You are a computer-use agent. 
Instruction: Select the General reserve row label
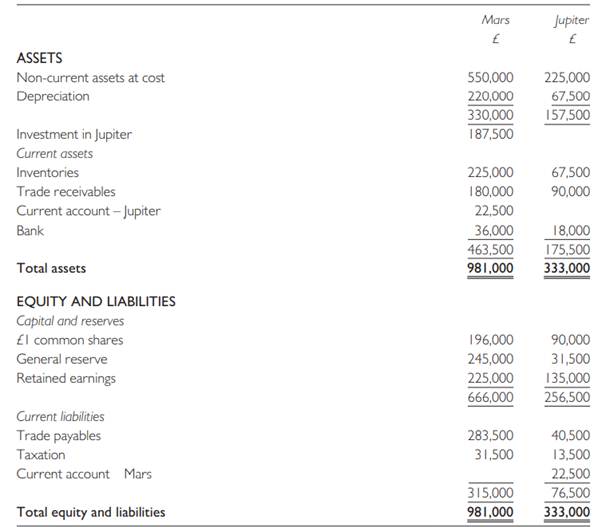(x=62, y=359)
